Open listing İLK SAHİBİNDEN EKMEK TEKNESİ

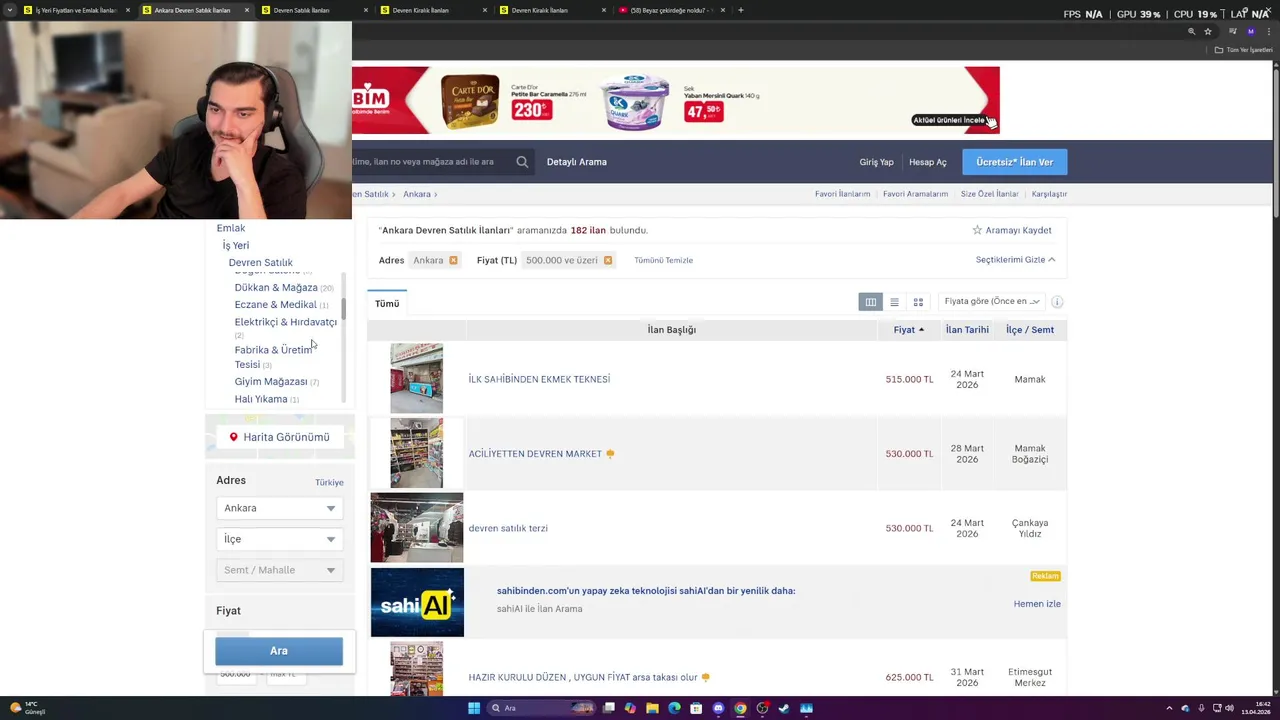[539, 379]
